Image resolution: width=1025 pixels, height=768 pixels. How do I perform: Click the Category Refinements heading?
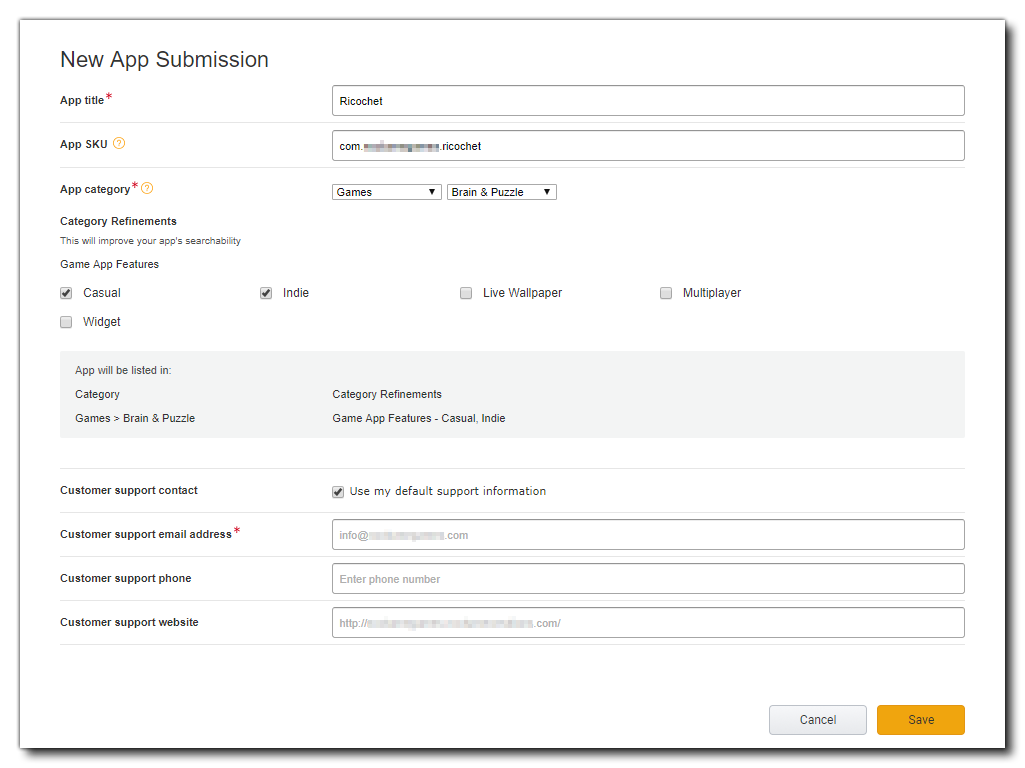pyautogui.click(x=118, y=221)
